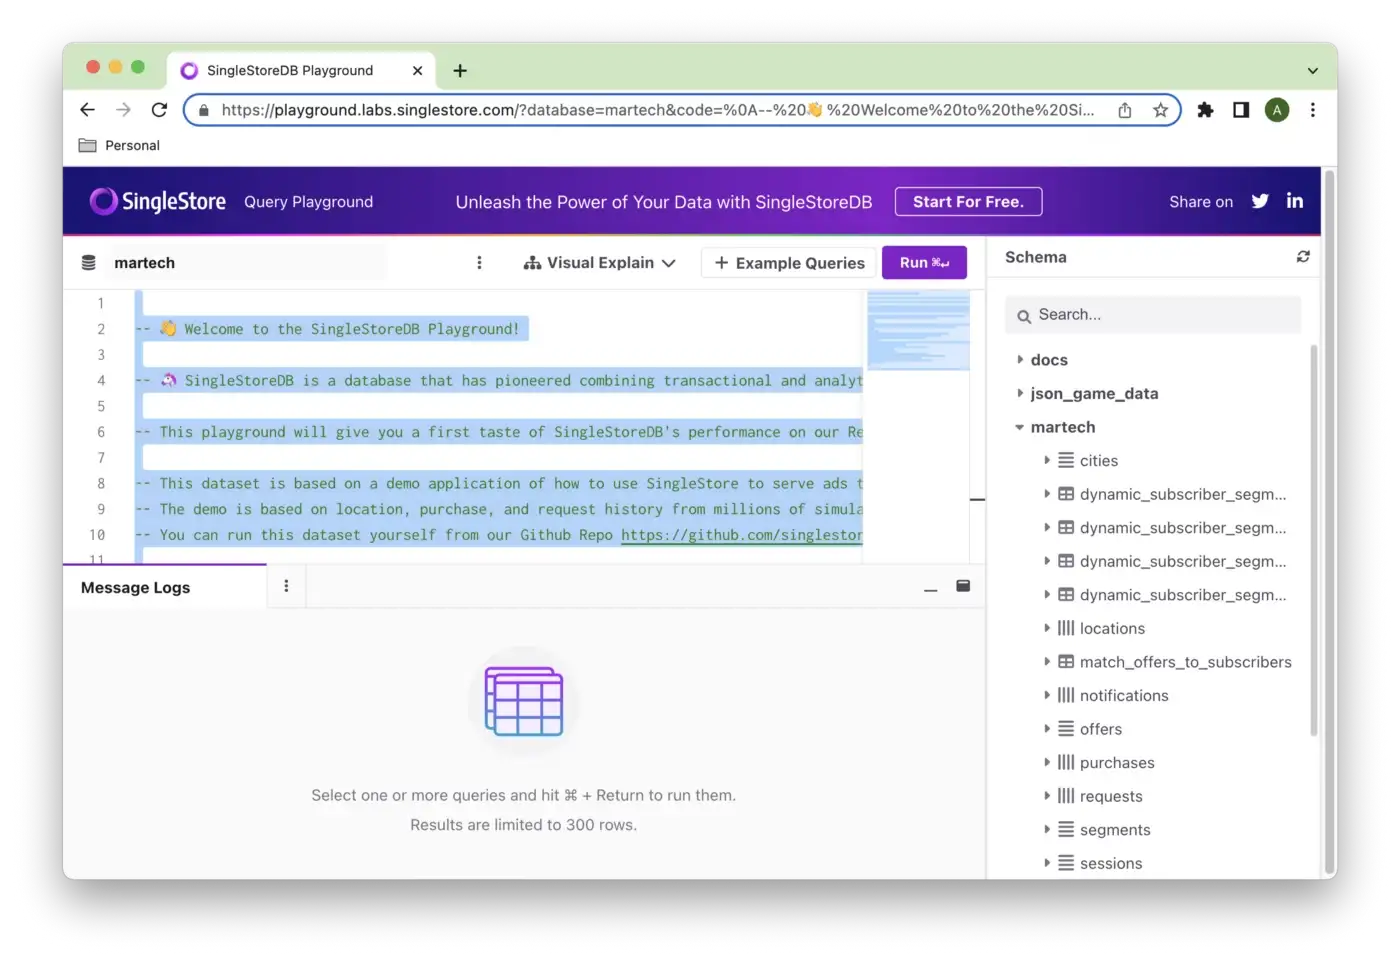Share on LinkedIn
This screenshot has height=962, width=1400.
pos(1295,201)
